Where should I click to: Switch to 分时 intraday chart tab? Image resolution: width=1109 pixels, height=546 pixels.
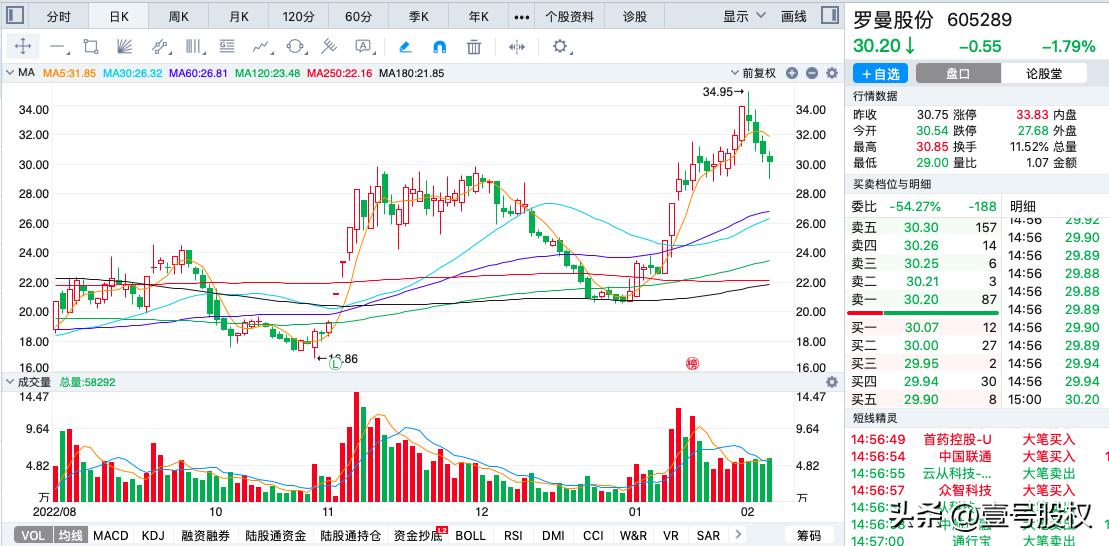click(x=59, y=16)
